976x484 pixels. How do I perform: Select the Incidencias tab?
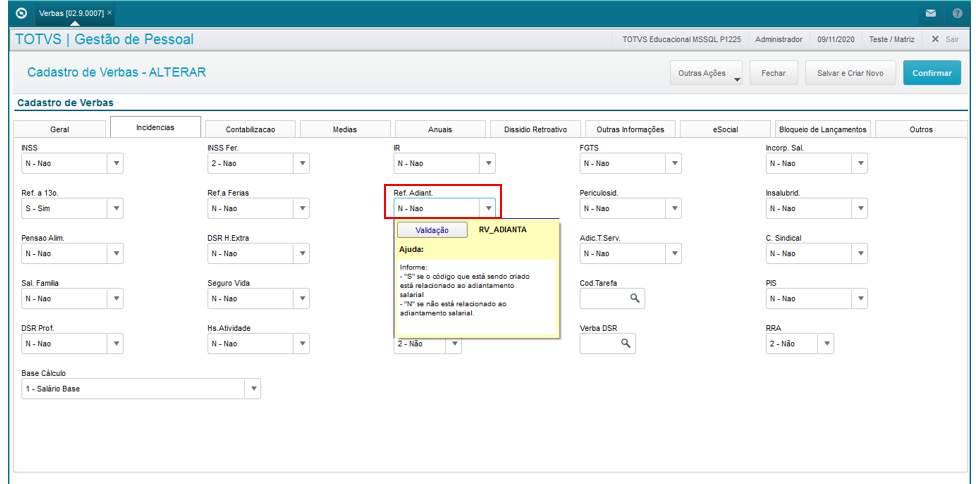(156, 127)
